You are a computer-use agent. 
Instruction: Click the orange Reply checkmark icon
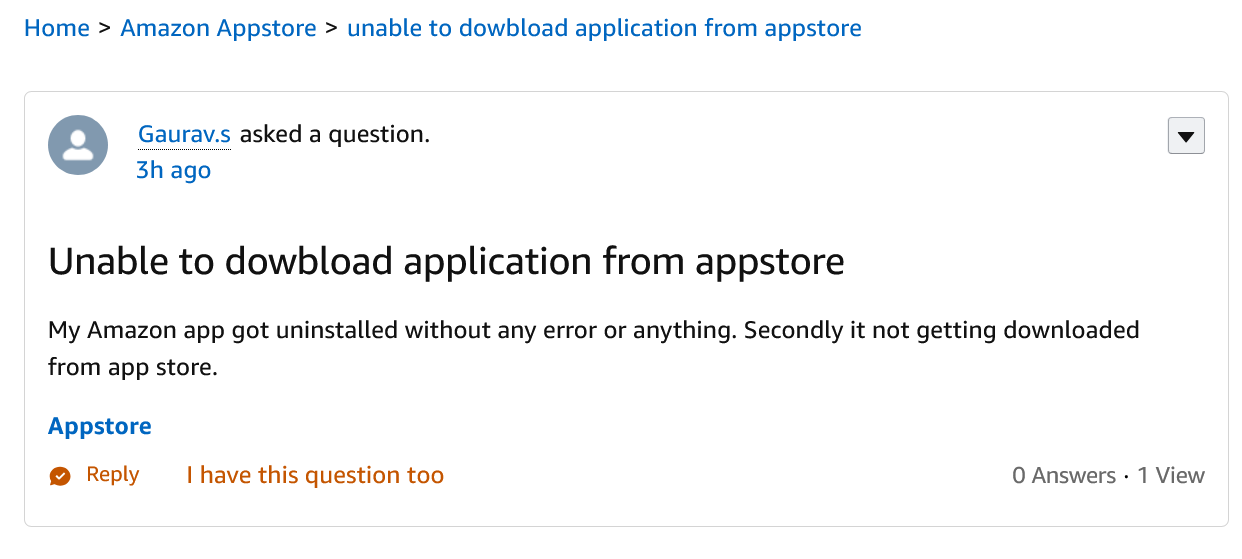60,476
